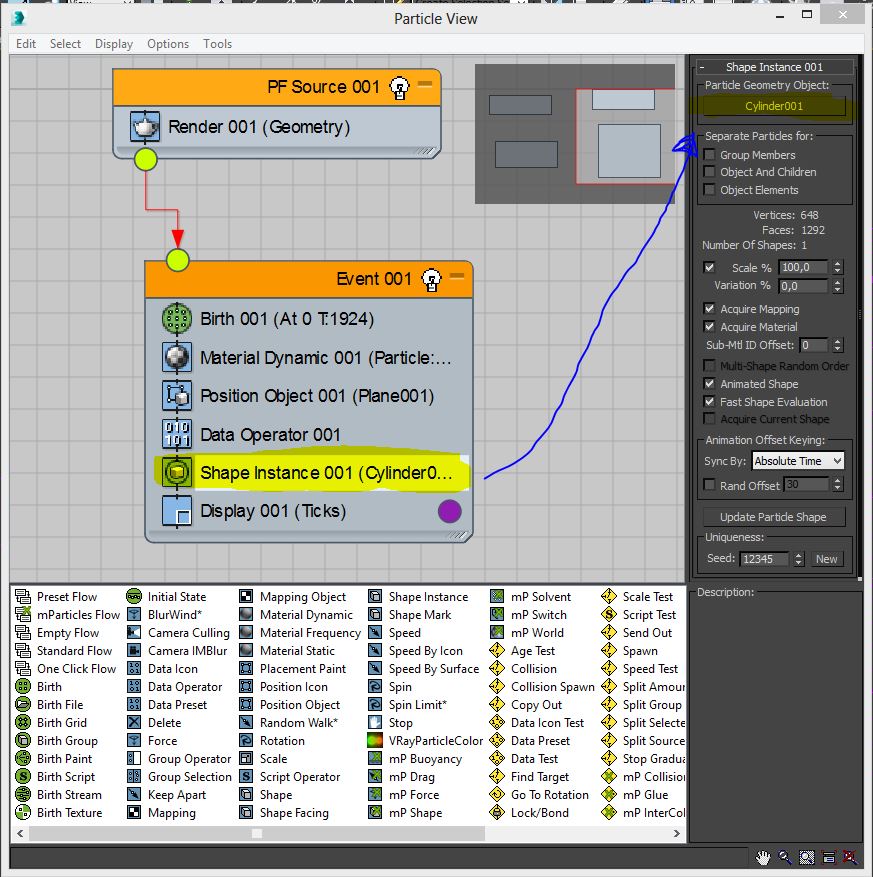Open the Sync By dropdown

pos(797,461)
